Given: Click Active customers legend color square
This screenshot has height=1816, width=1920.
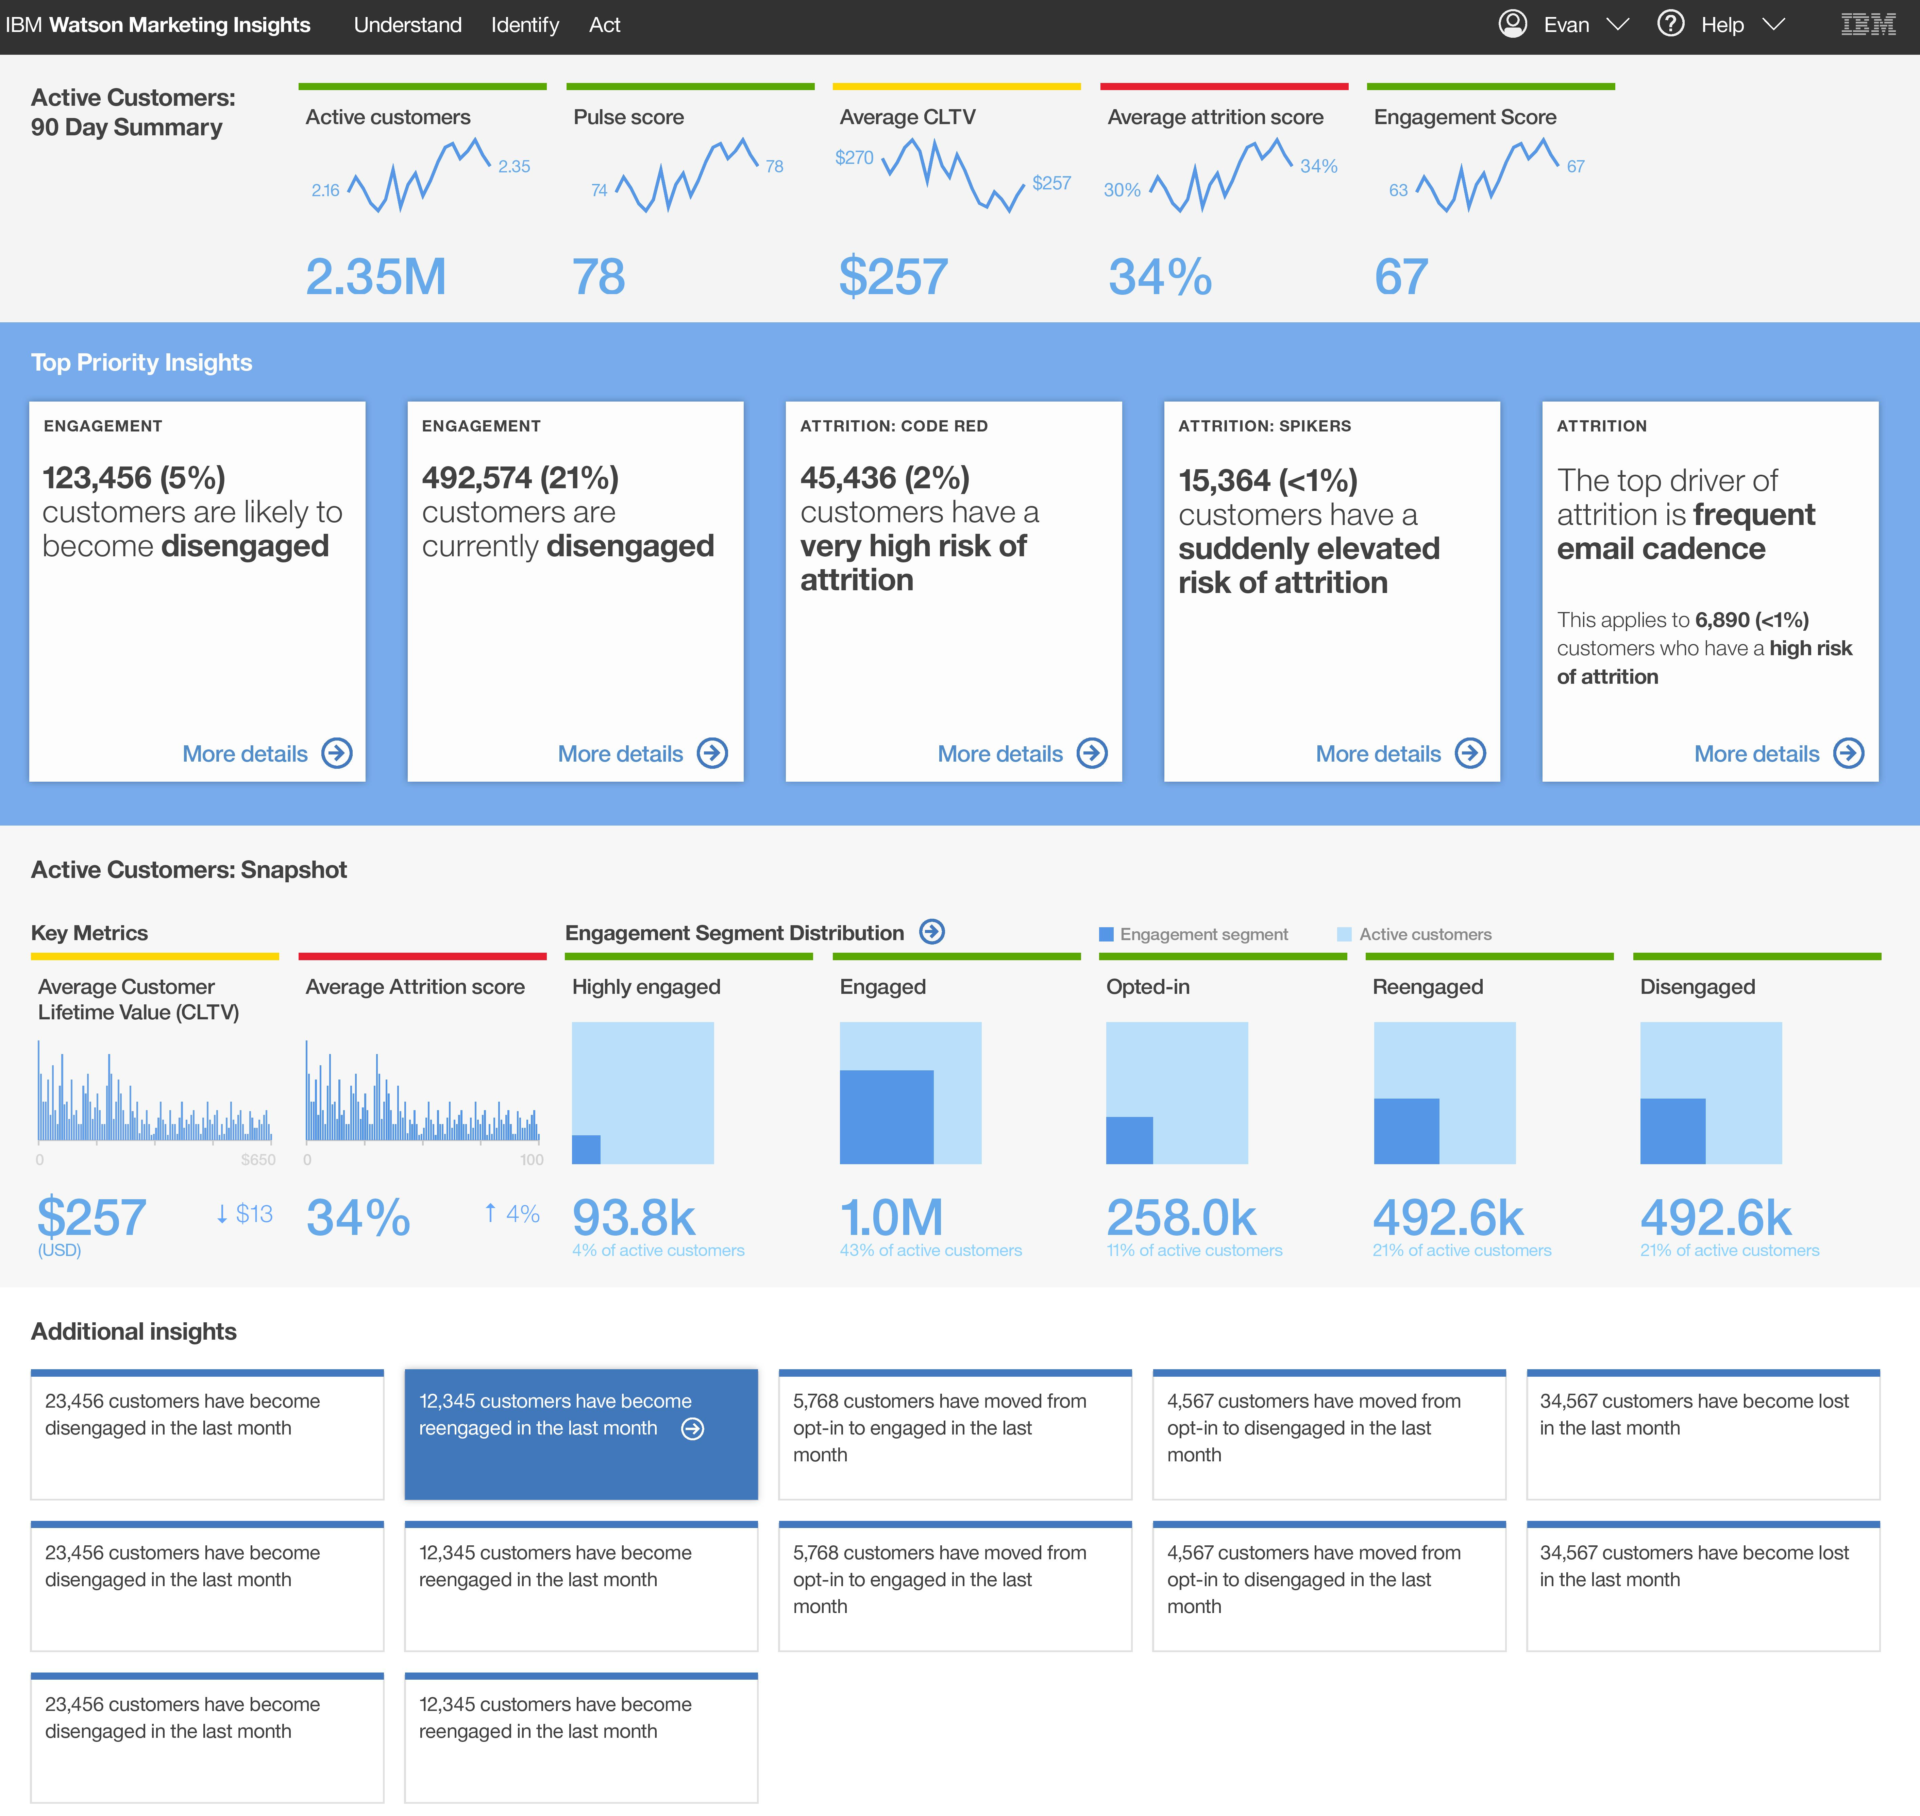Looking at the screenshot, I should tap(1344, 934).
